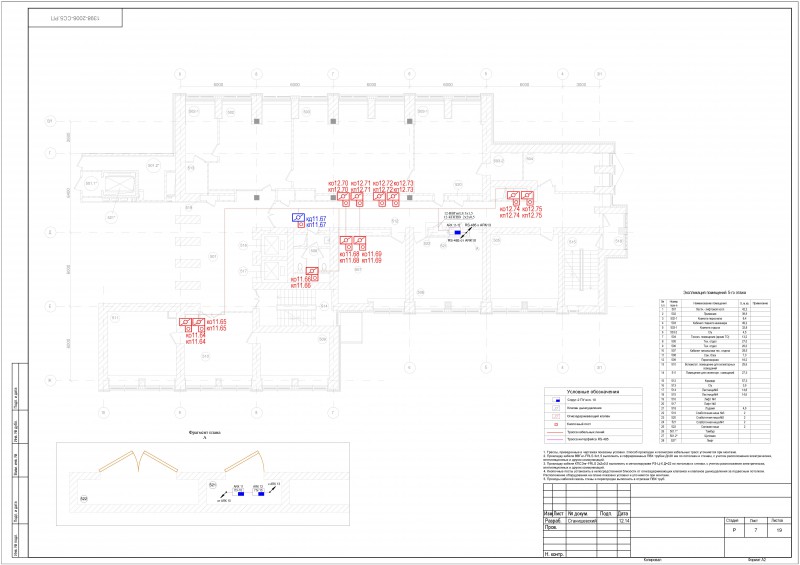This screenshot has width=800, height=565.
Task: Click the room schedule table title
Action: (714, 293)
